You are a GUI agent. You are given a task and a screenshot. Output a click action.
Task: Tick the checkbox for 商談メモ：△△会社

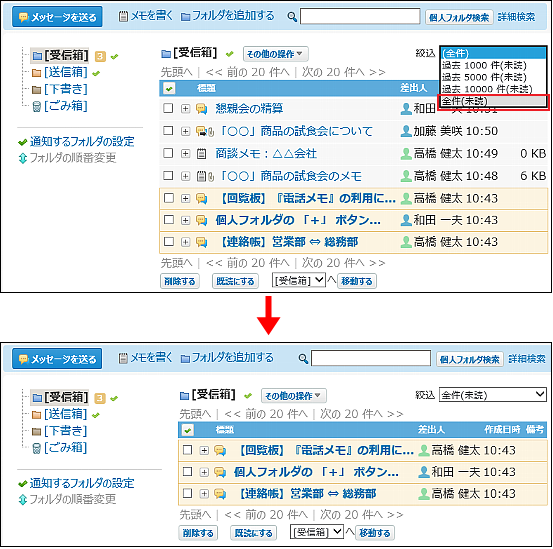[168, 153]
